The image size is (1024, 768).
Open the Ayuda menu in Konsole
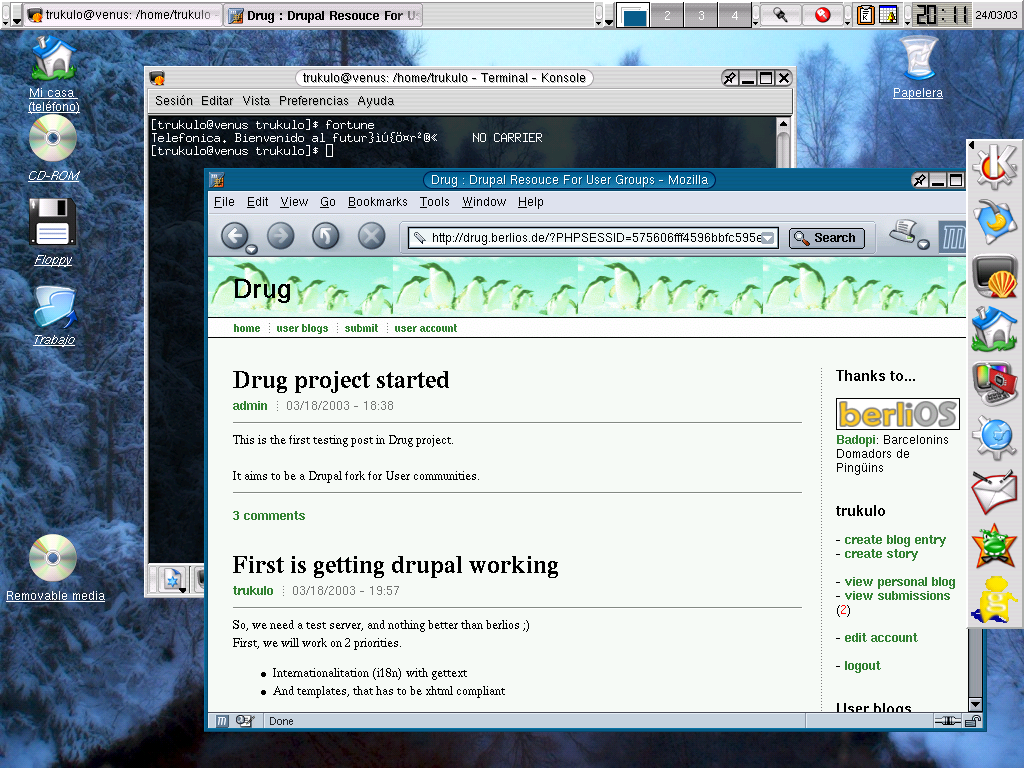point(376,101)
